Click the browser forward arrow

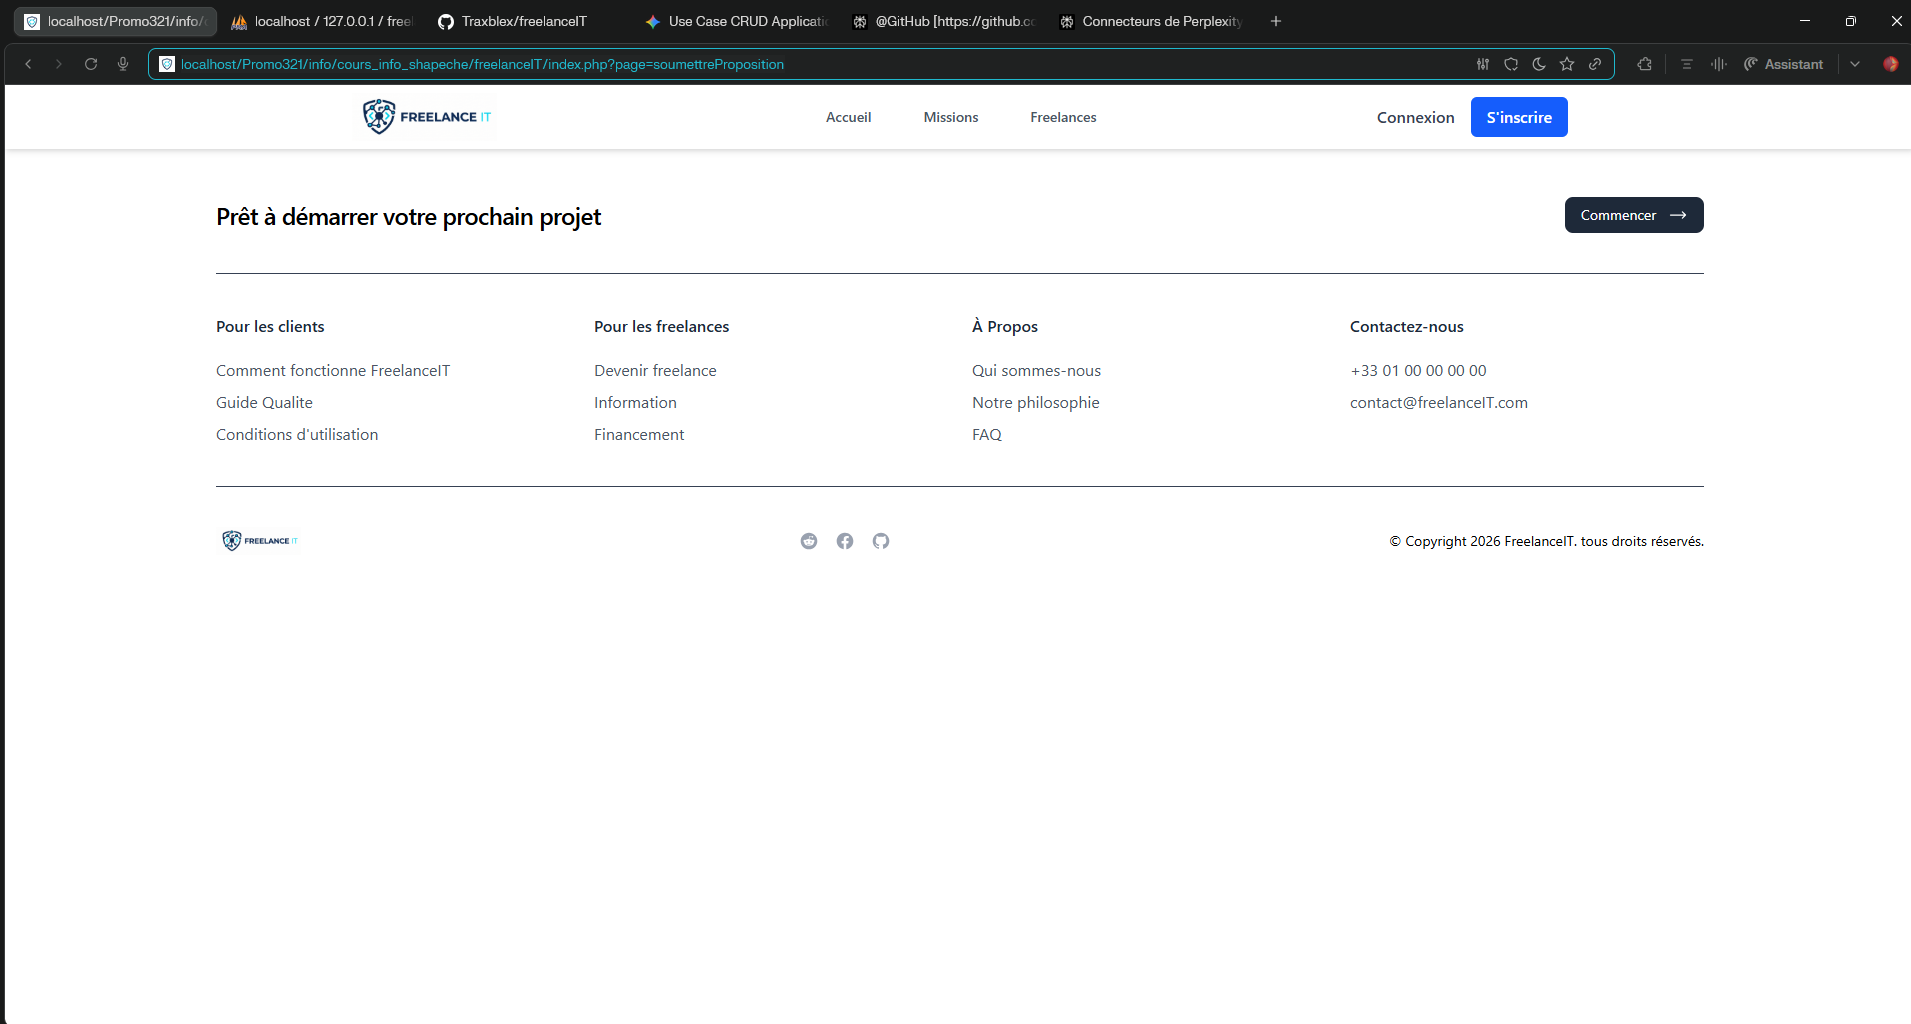tap(58, 64)
